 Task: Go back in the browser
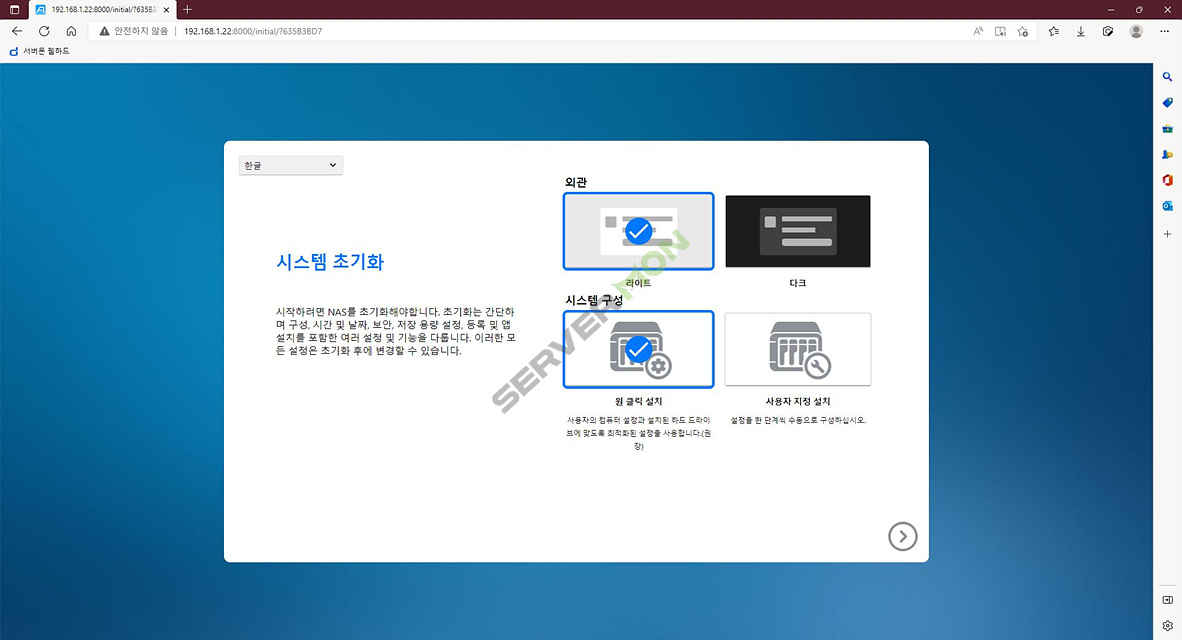point(17,31)
